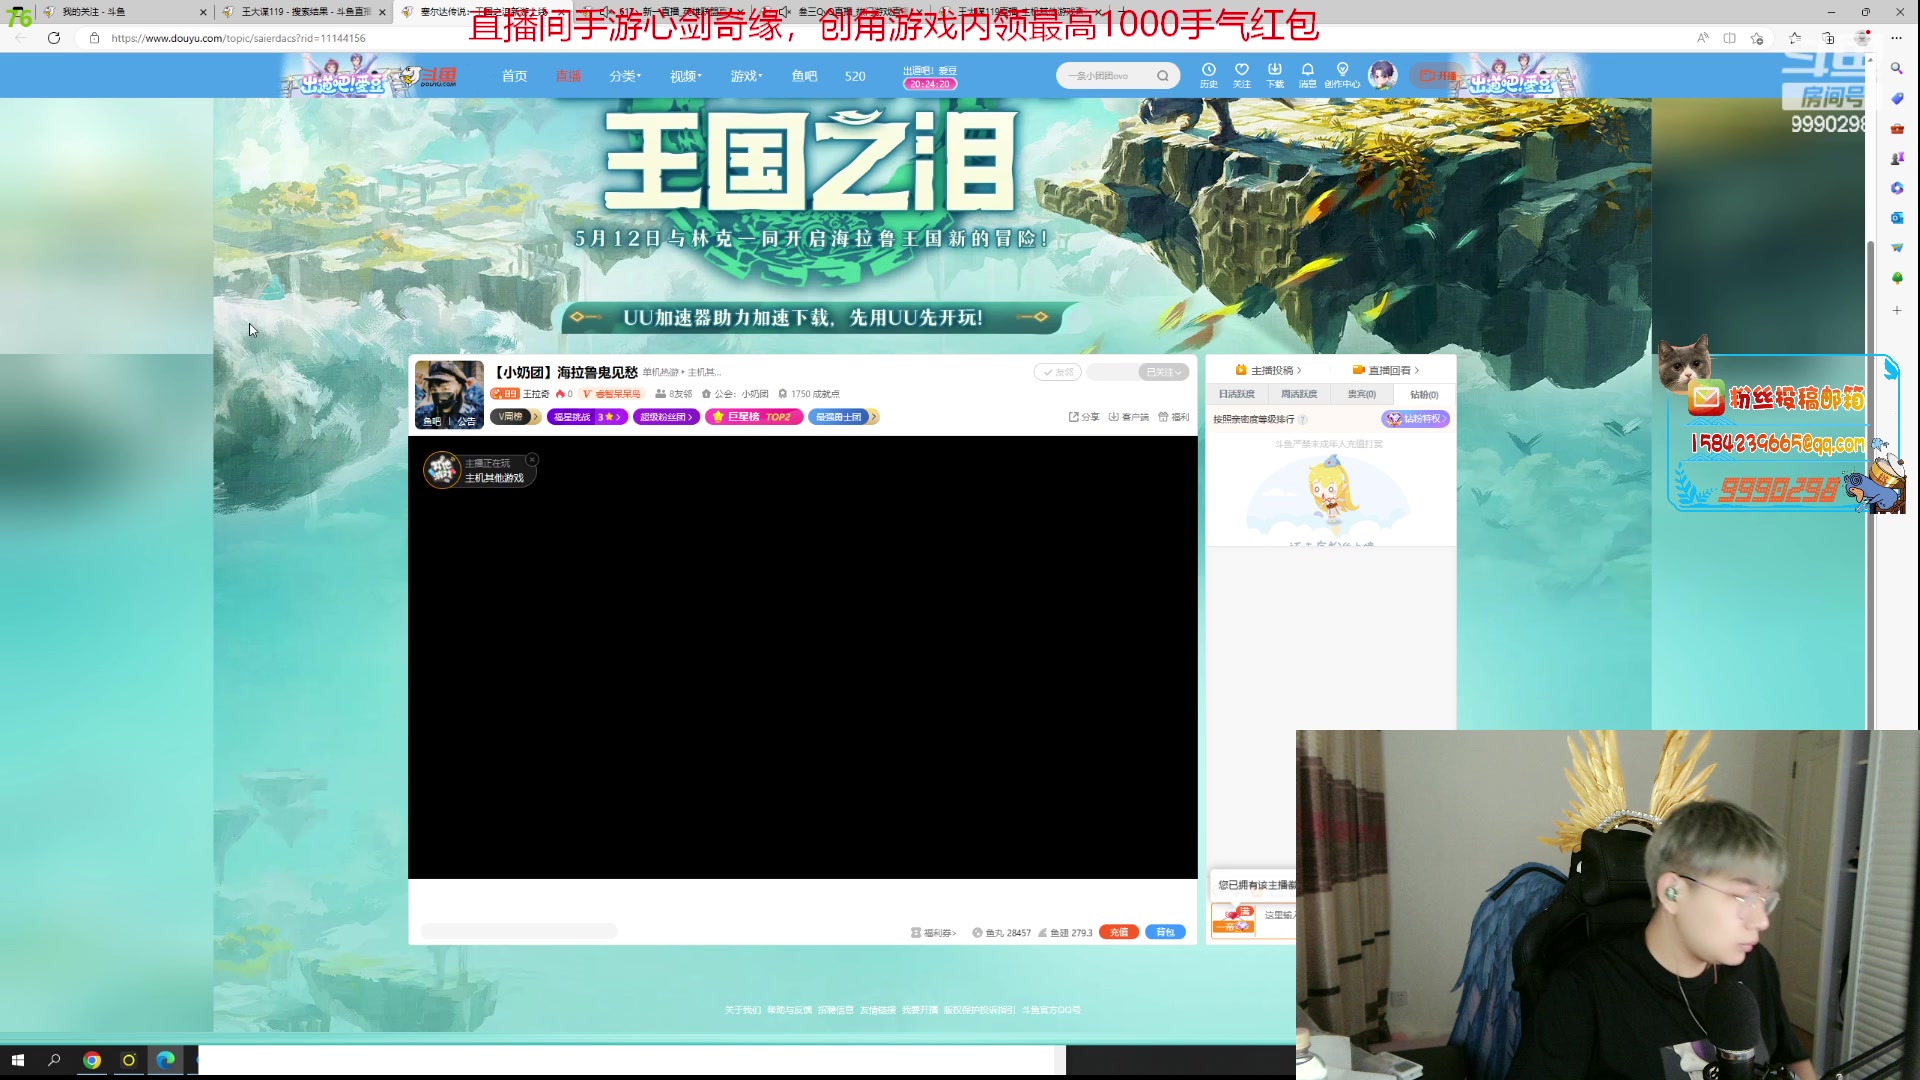This screenshot has width=1920, height=1080.
Task: Reload the page with the browser refresh button
Action: pos(54,38)
